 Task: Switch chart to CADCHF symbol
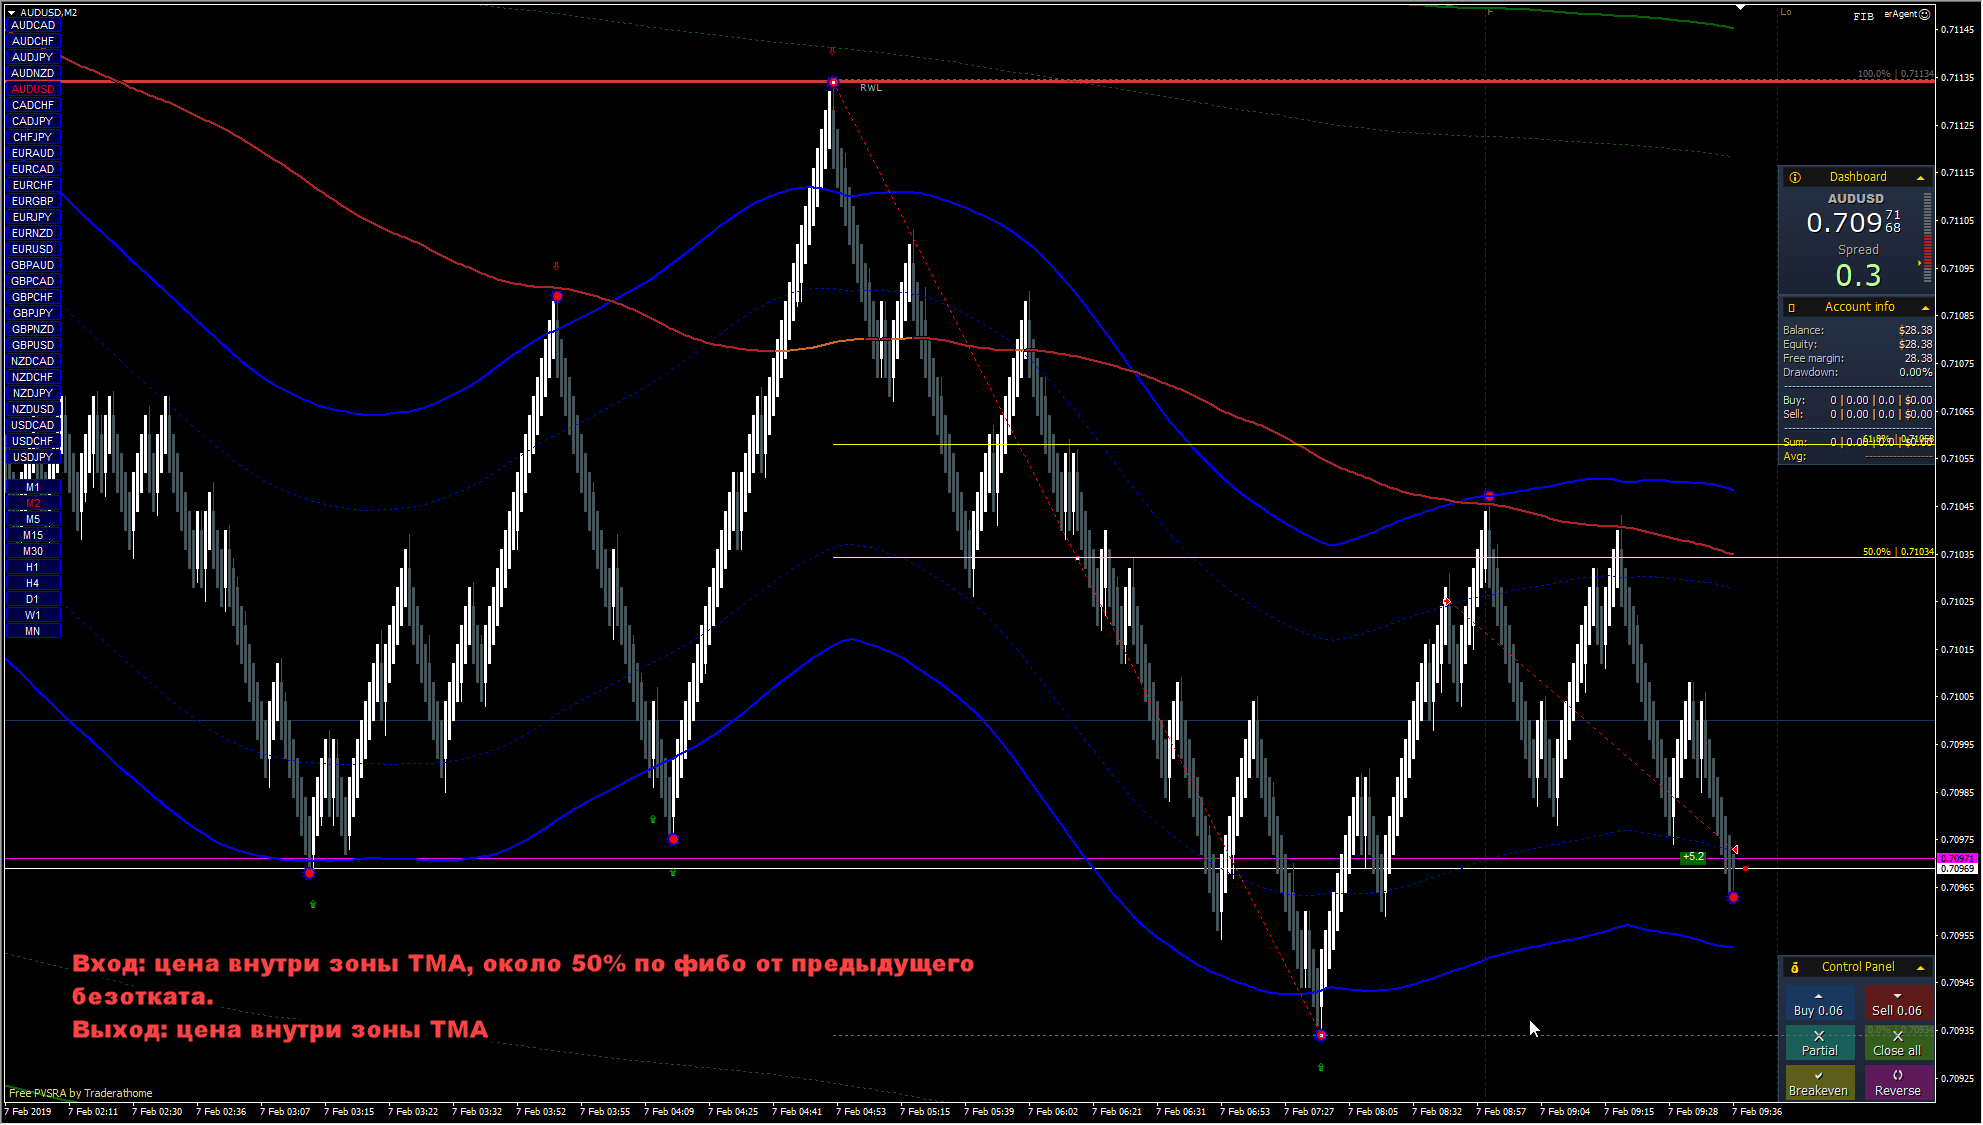pyautogui.click(x=33, y=106)
